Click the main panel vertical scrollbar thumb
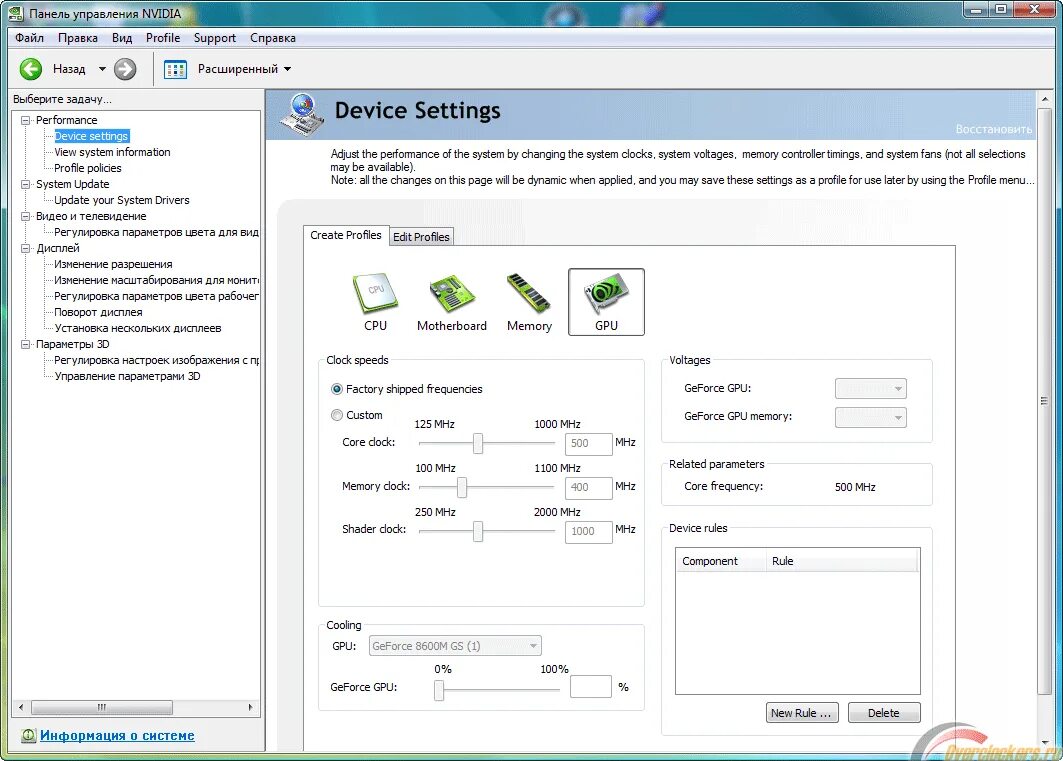1063x761 pixels. click(1044, 401)
